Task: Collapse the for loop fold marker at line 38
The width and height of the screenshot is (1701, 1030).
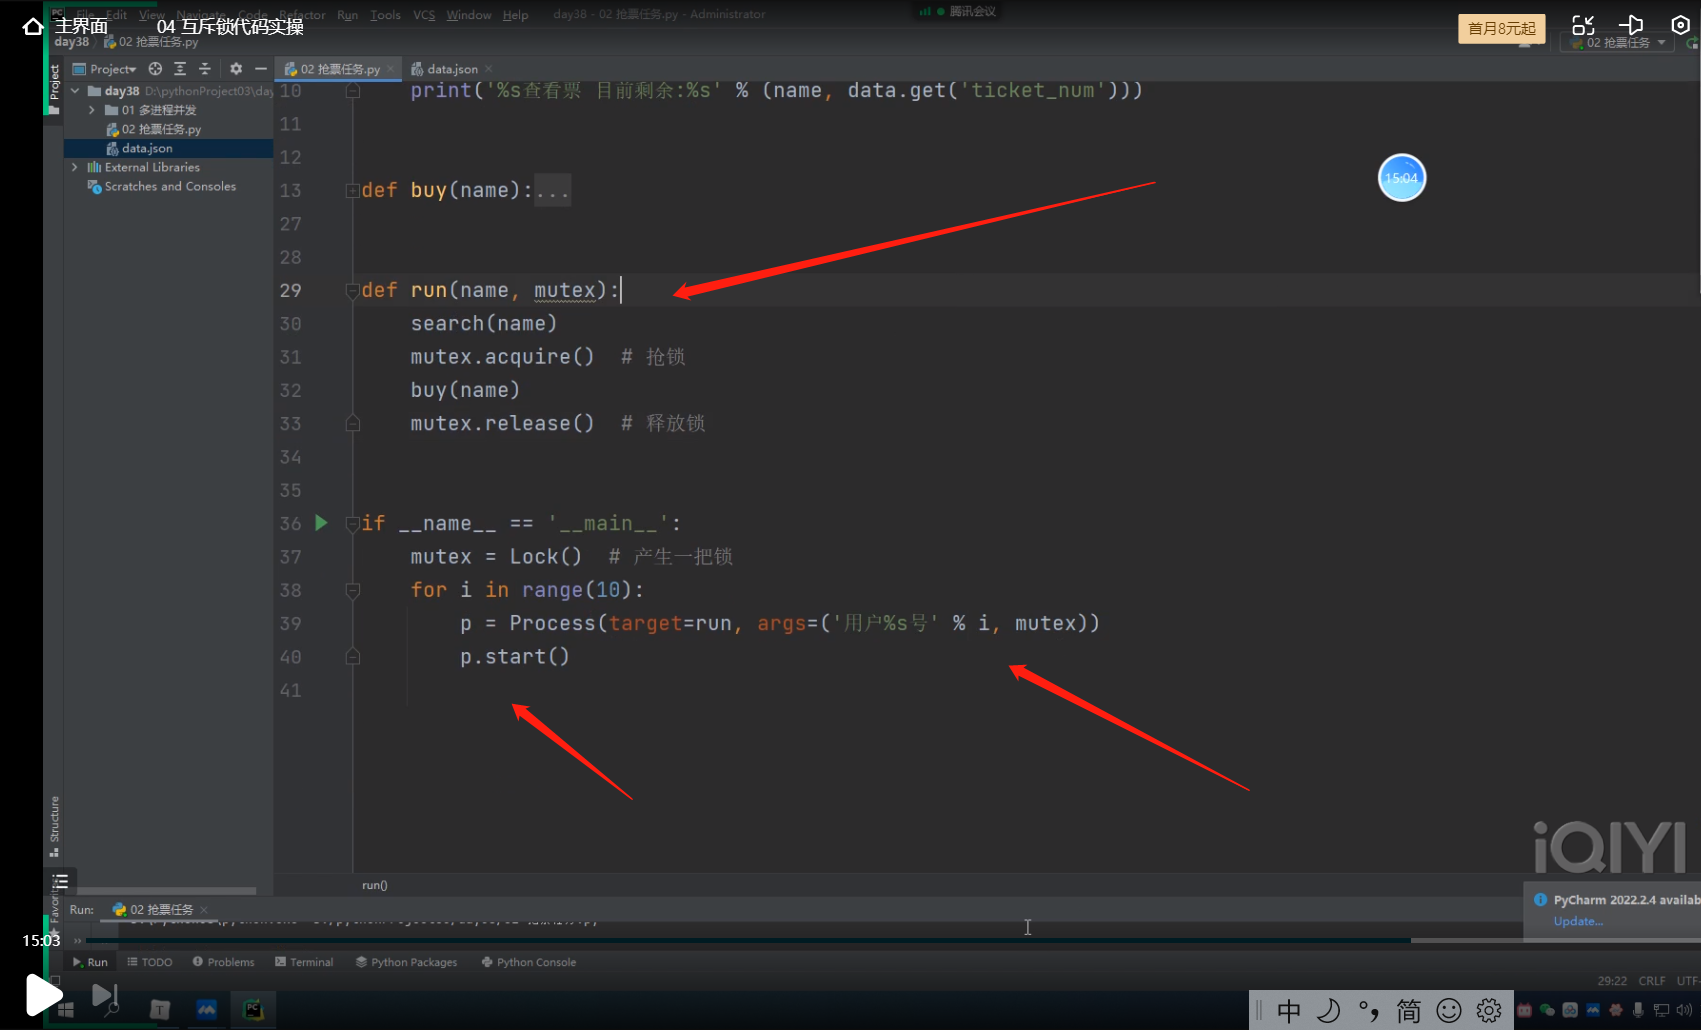Action: point(352,590)
